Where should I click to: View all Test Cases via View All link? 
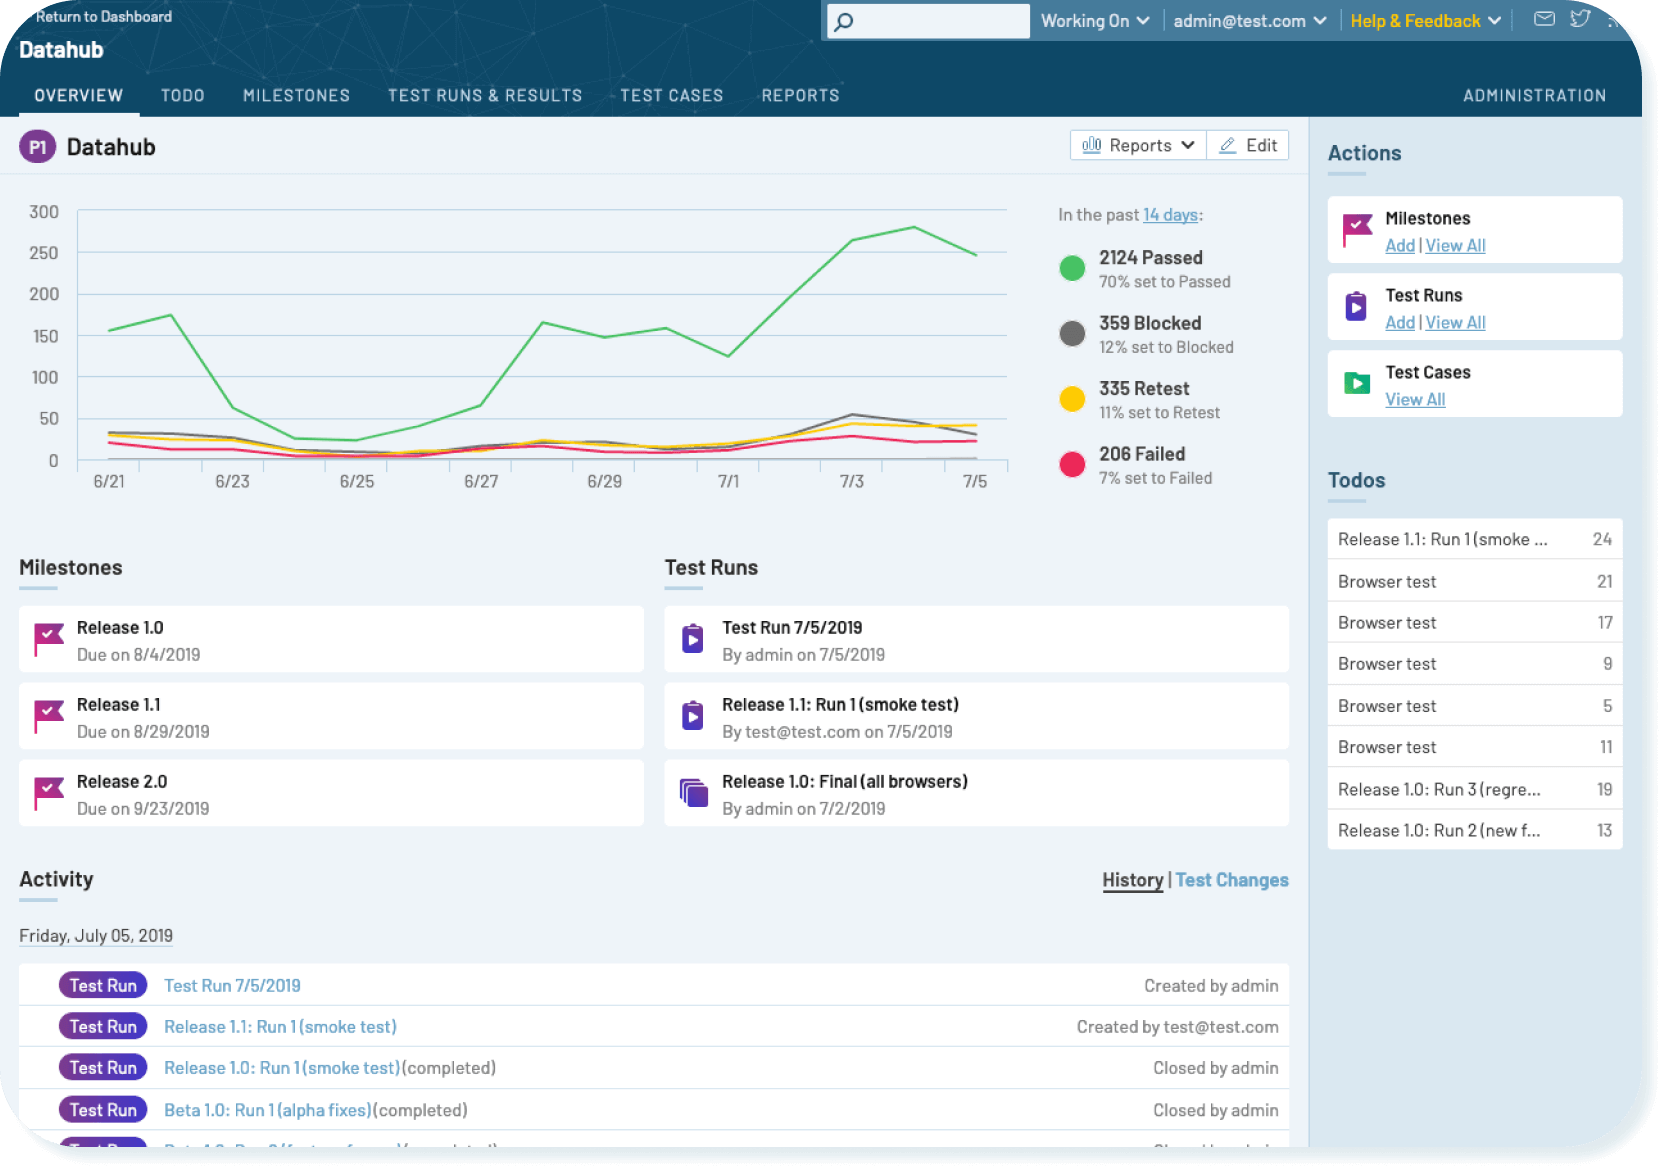click(x=1415, y=398)
